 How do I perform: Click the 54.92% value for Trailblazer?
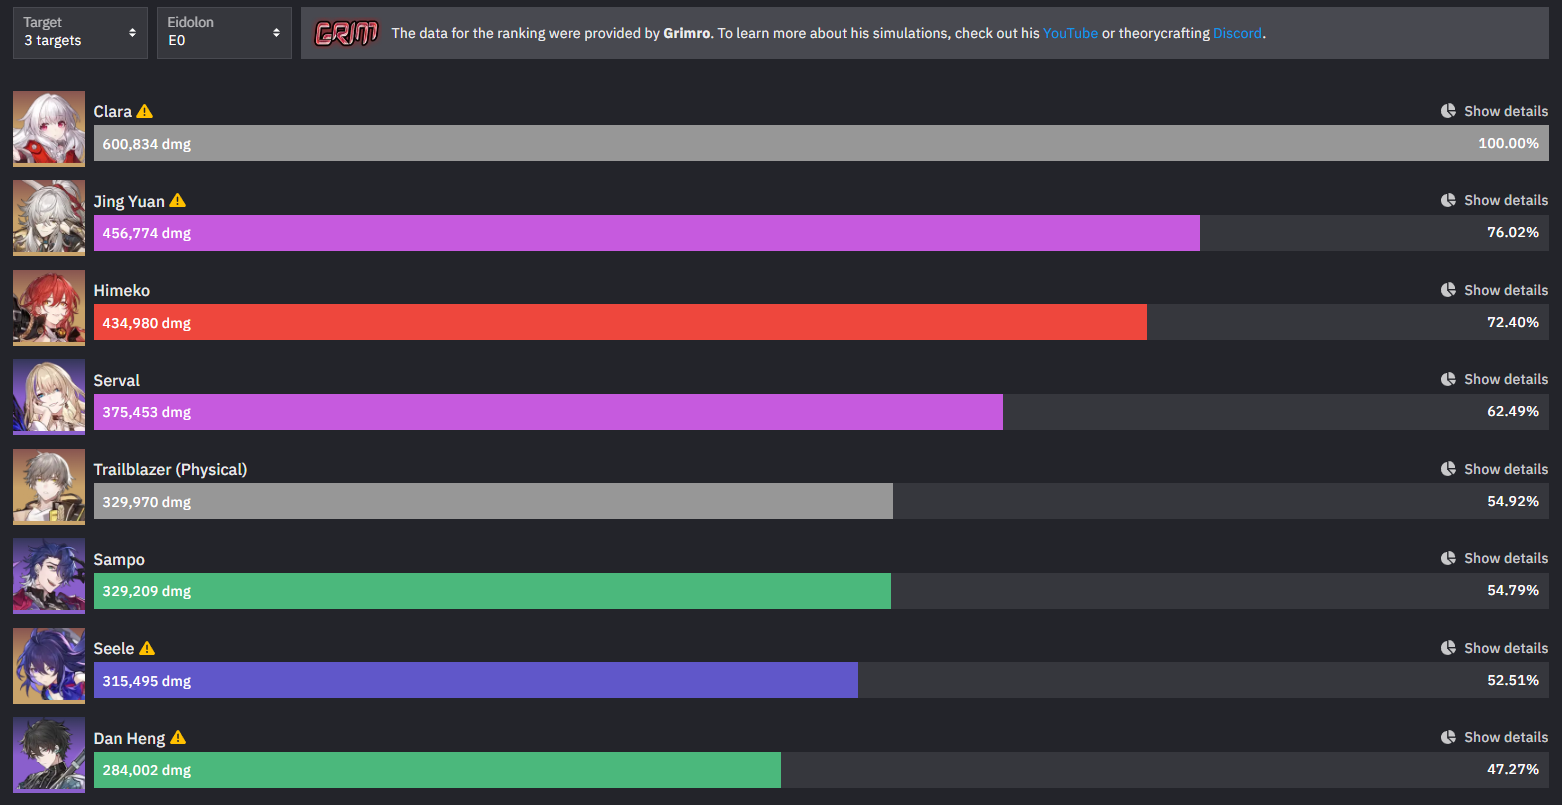point(1513,501)
